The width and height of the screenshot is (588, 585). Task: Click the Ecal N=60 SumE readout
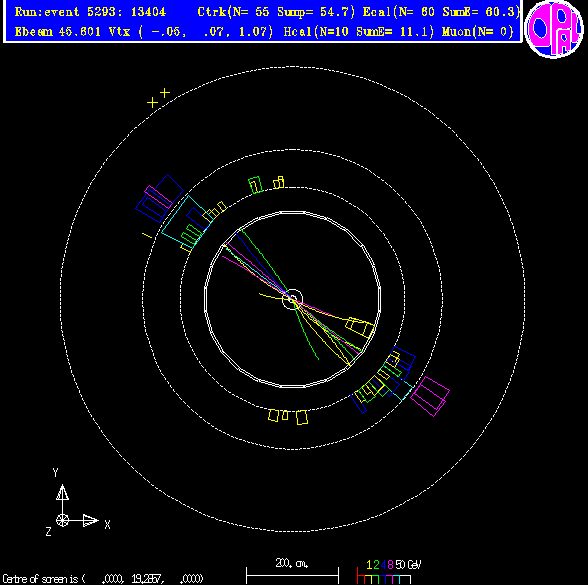[x=441, y=12]
